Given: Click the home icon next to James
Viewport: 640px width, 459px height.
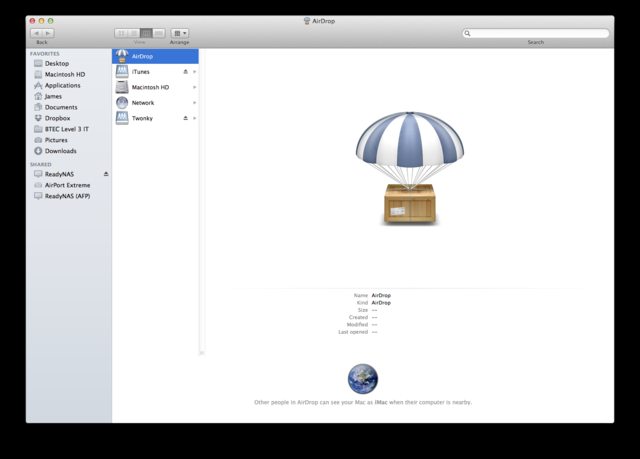Looking at the screenshot, I should tap(38, 96).
